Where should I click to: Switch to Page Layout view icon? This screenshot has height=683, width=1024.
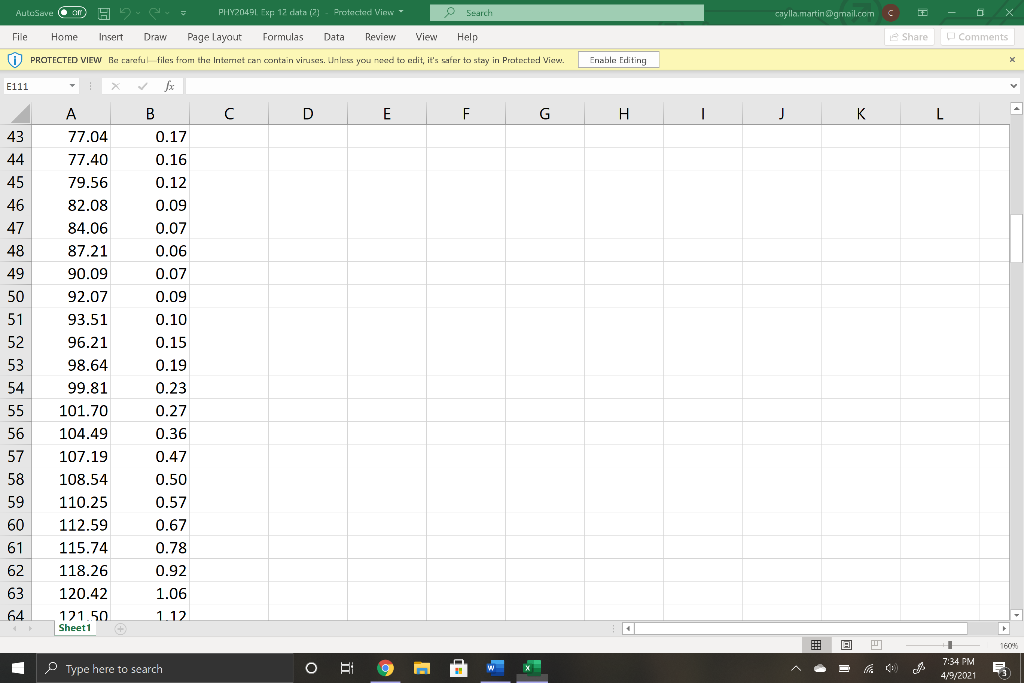click(x=846, y=645)
